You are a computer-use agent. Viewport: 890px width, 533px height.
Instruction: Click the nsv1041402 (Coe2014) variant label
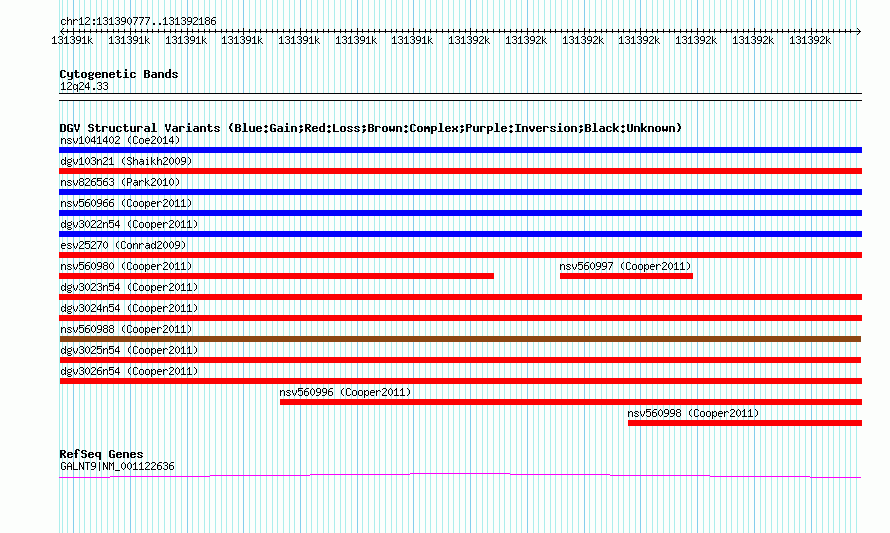120,140
